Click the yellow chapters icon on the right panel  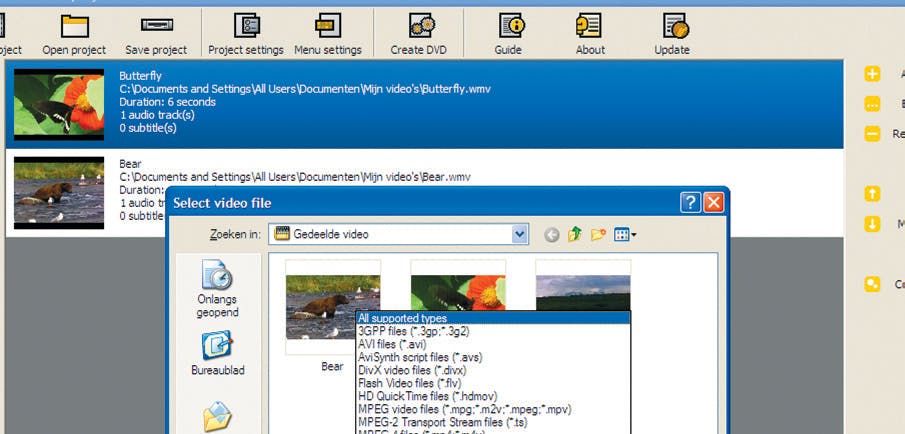872,284
